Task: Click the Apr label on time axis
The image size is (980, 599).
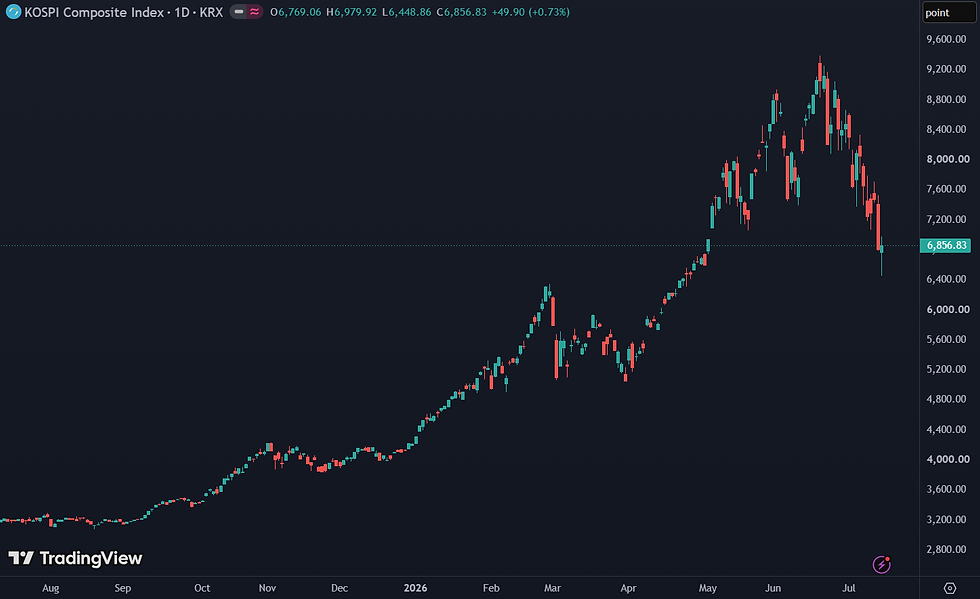Action: coord(628,588)
